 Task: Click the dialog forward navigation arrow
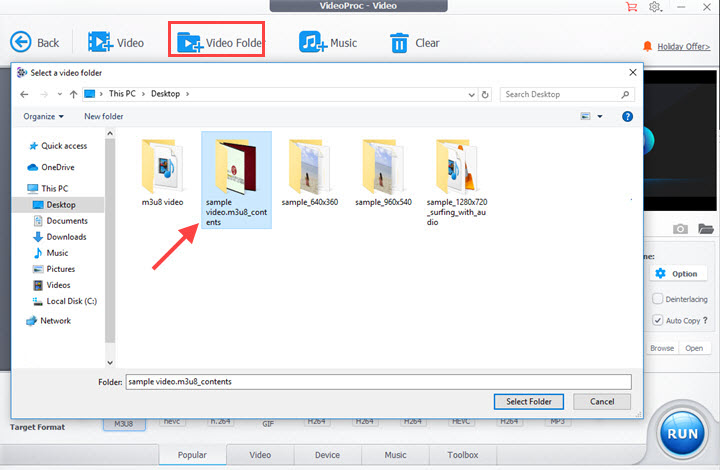(44, 94)
